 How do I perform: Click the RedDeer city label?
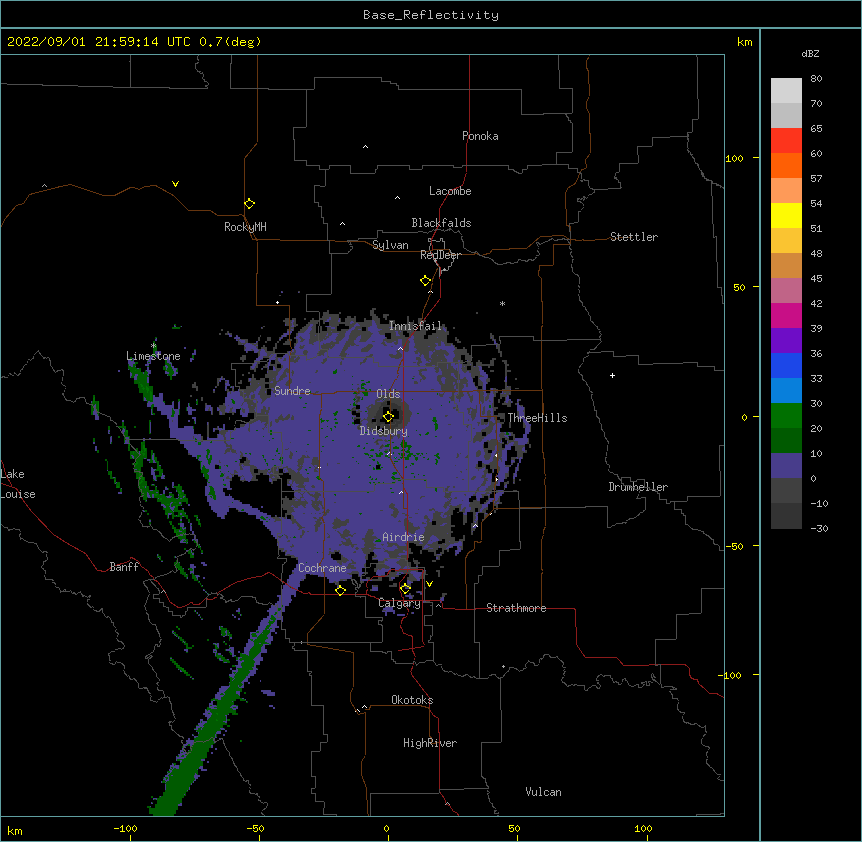440,255
